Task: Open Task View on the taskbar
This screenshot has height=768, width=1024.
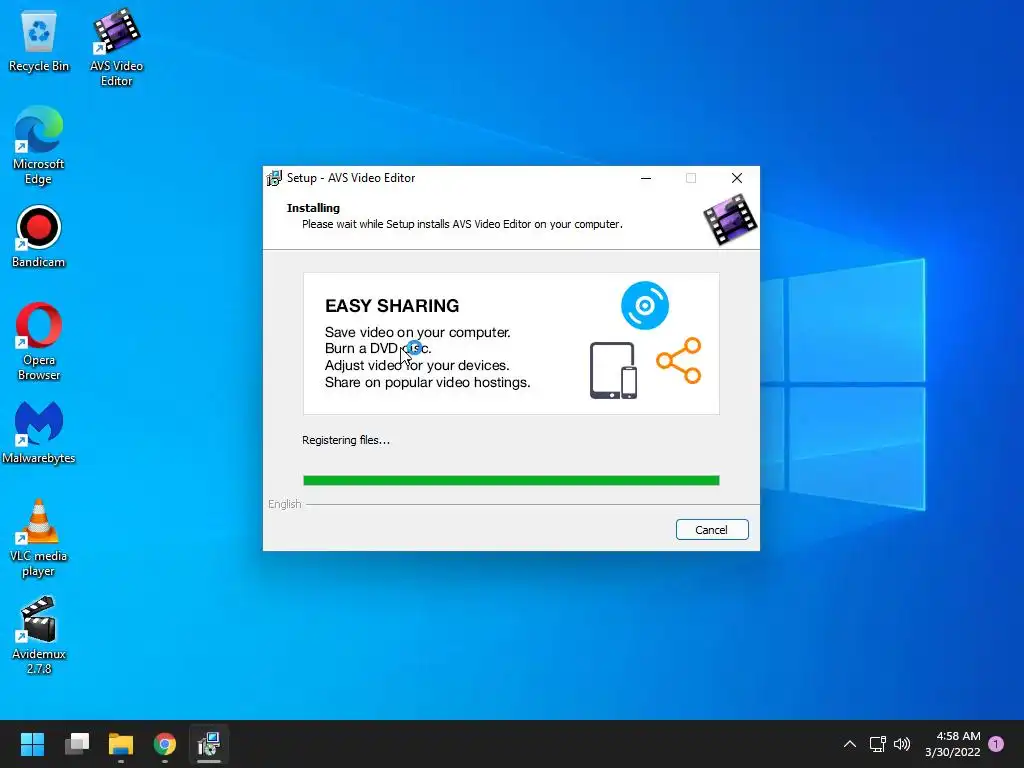Action: (x=77, y=744)
